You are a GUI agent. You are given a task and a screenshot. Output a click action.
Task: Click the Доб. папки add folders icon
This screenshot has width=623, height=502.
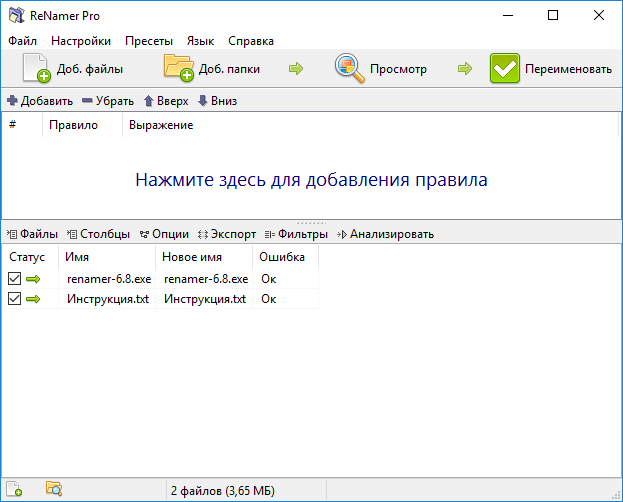178,69
